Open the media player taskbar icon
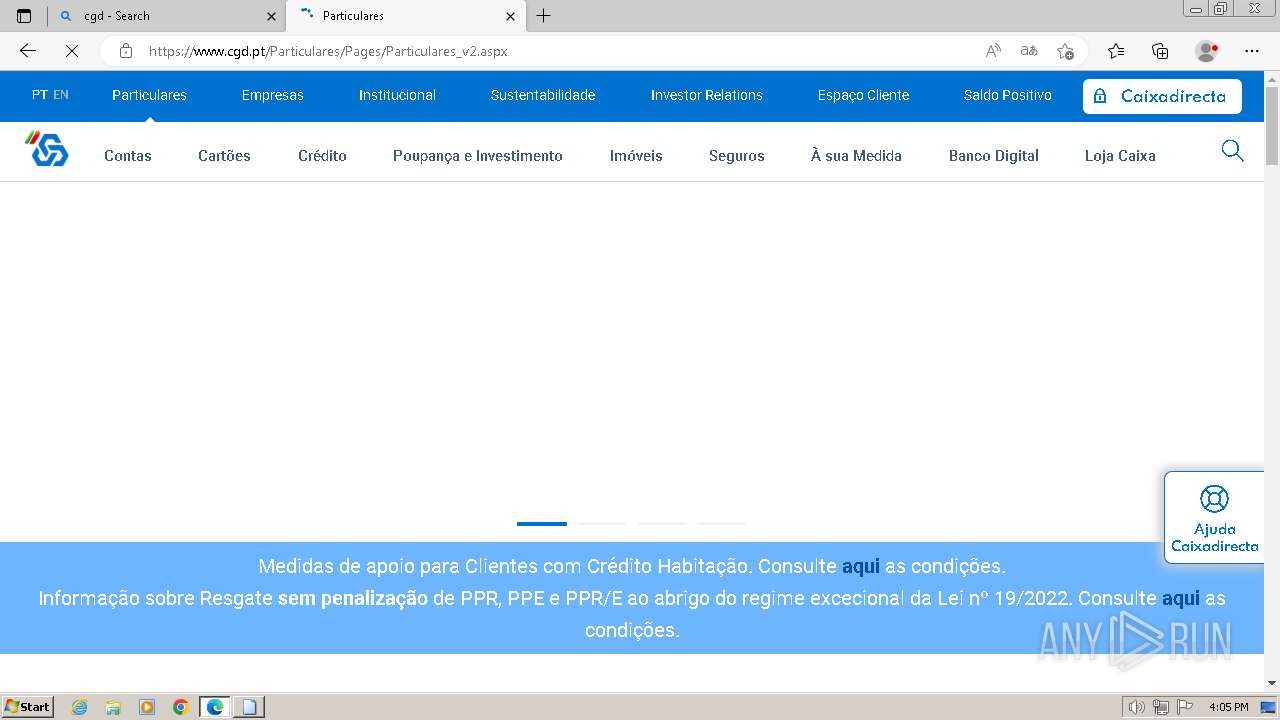Viewport: 1280px width, 720px height. [147, 707]
